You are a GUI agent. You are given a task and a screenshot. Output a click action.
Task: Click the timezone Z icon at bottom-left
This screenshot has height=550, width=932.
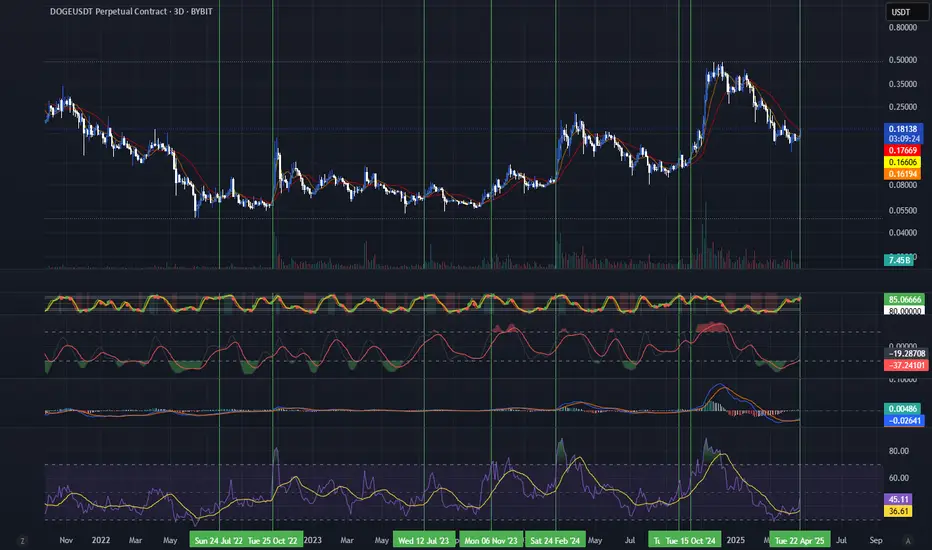pos(23,540)
